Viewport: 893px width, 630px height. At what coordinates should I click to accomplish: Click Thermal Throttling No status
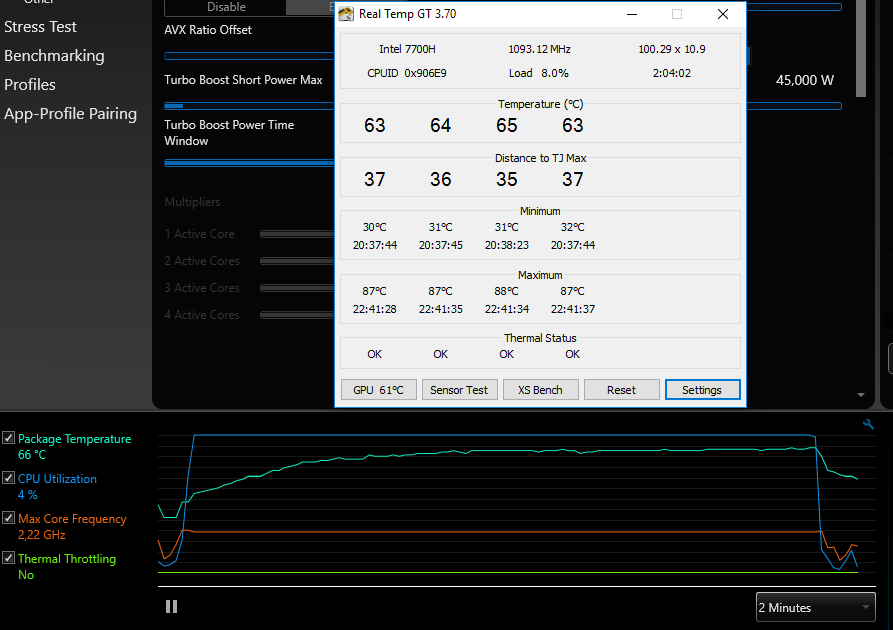tap(26, 575)
